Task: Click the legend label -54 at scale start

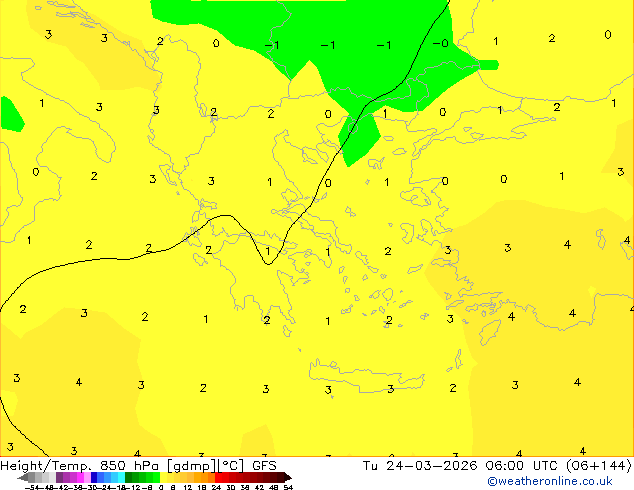Action: tap(32, 487)
